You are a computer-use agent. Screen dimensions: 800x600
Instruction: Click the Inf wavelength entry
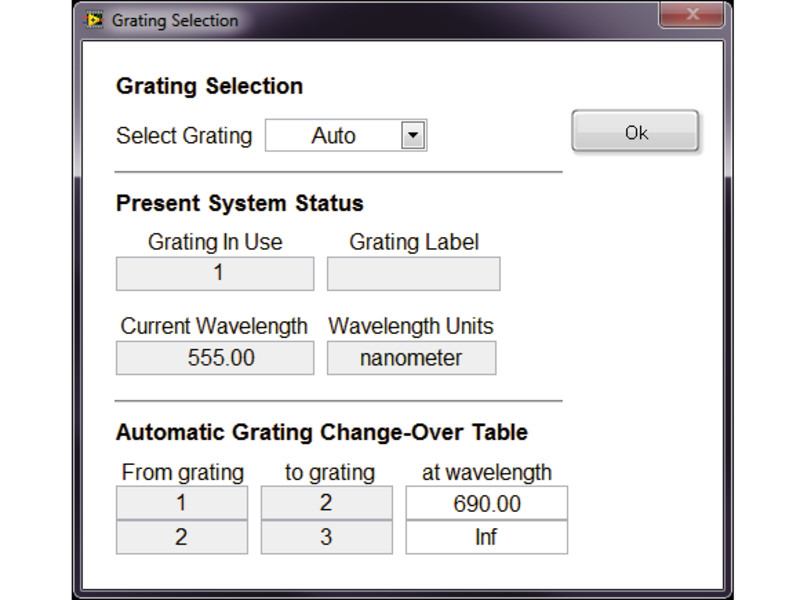click(487, 538)
